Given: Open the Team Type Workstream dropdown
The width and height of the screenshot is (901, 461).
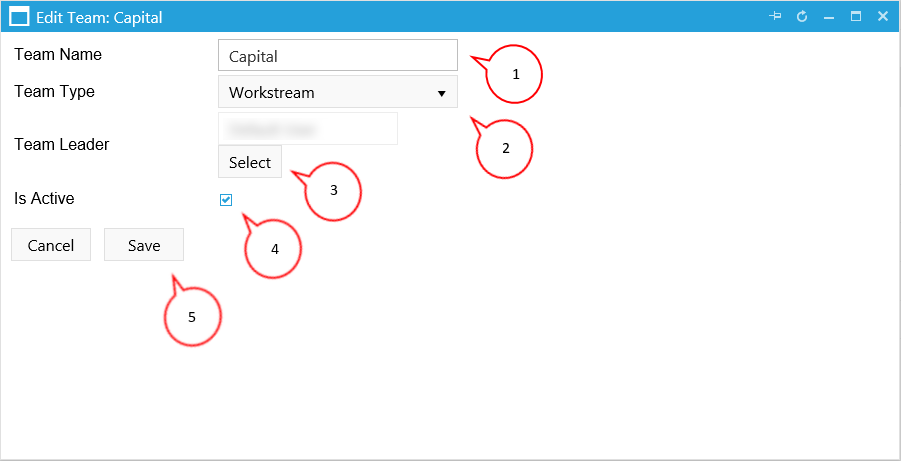Looking at the screenshot, I should (338, 92).
